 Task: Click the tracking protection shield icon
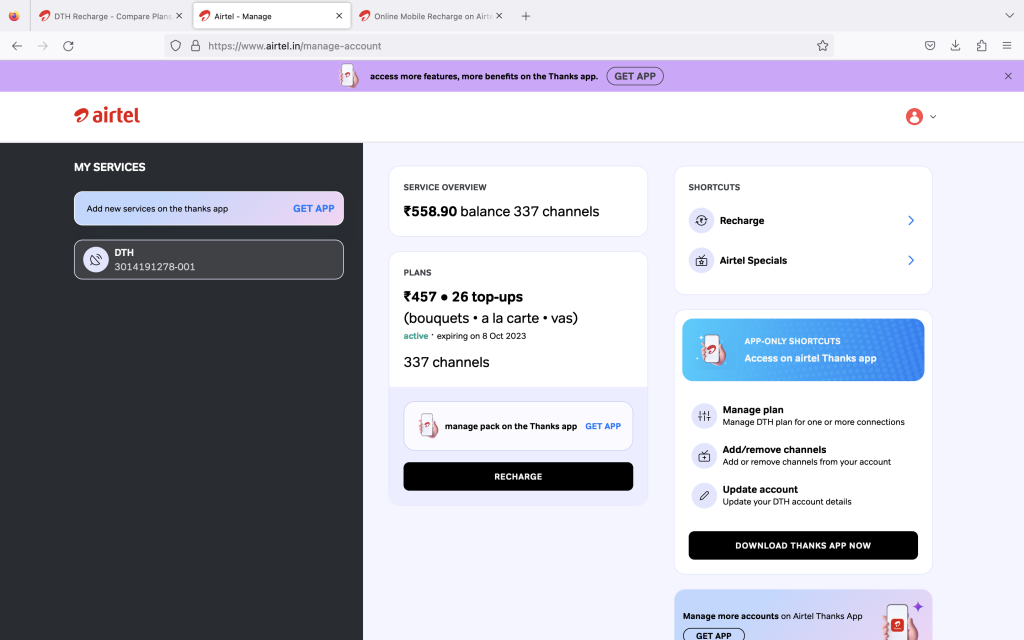pos(175,46)
